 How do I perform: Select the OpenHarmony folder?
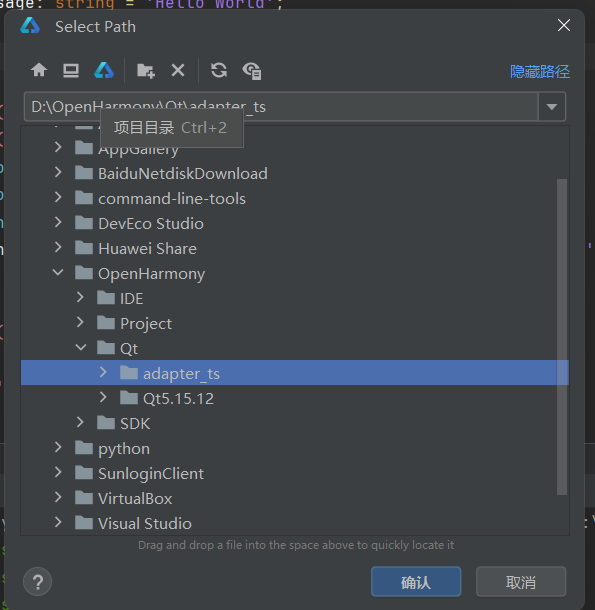pyautogui.click(x=151, y=274)
